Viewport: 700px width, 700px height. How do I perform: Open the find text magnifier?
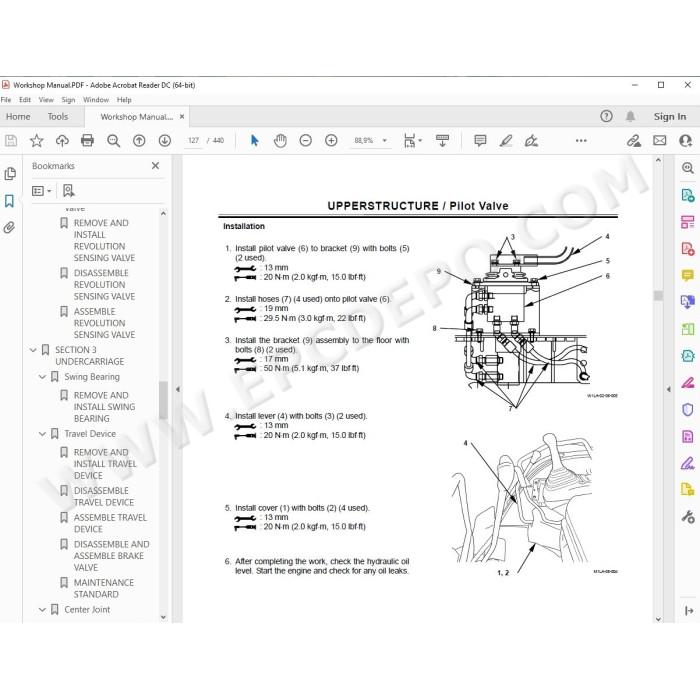pyautogui.click(x=113, y=141)
